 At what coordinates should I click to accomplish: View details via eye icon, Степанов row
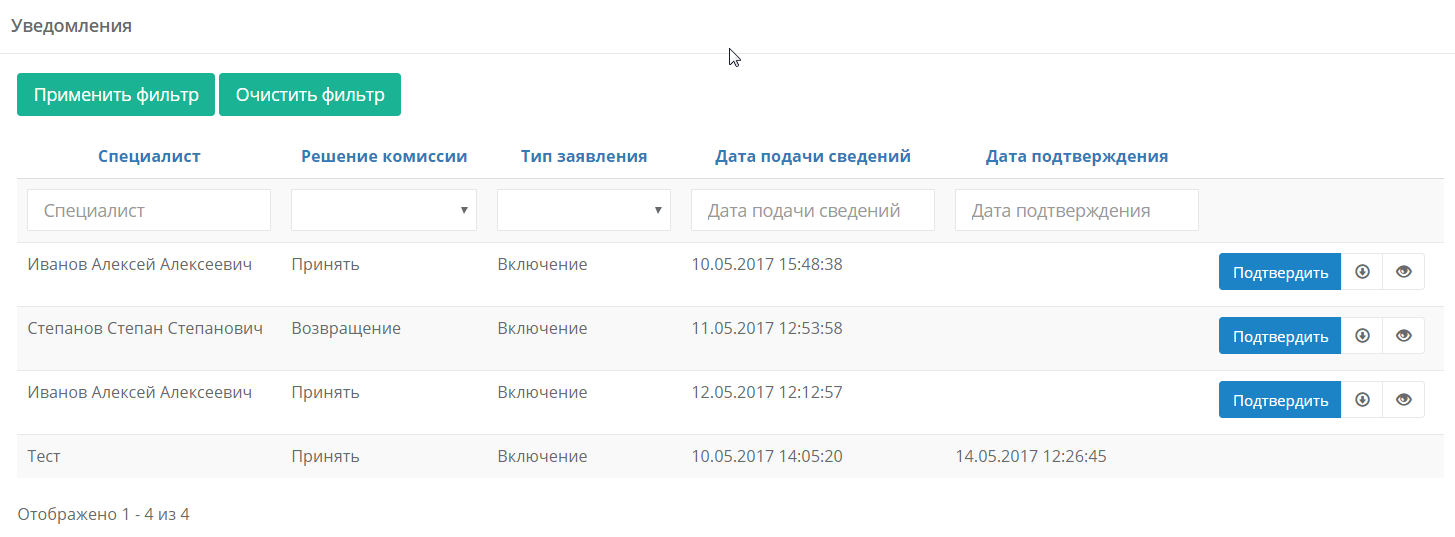pyautogui.click(x=1404, y=336)
